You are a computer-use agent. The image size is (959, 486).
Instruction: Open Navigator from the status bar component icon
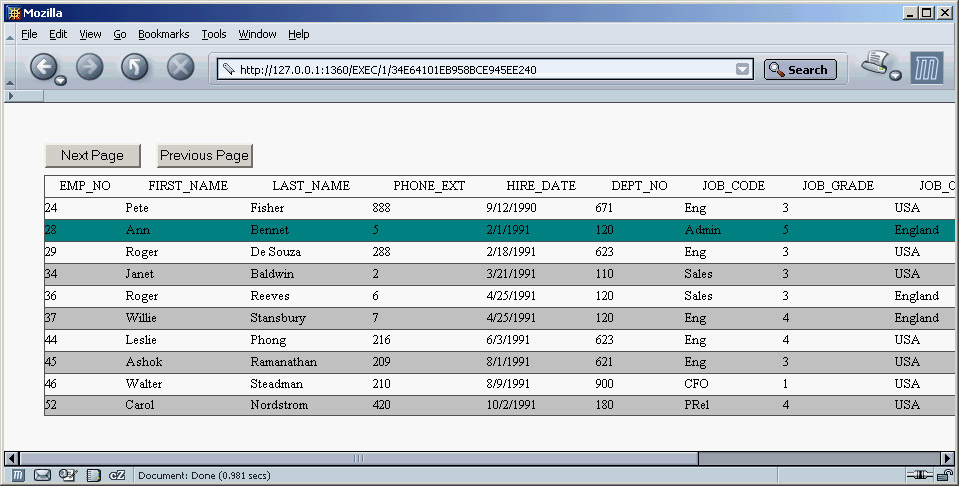click(18, 475)
